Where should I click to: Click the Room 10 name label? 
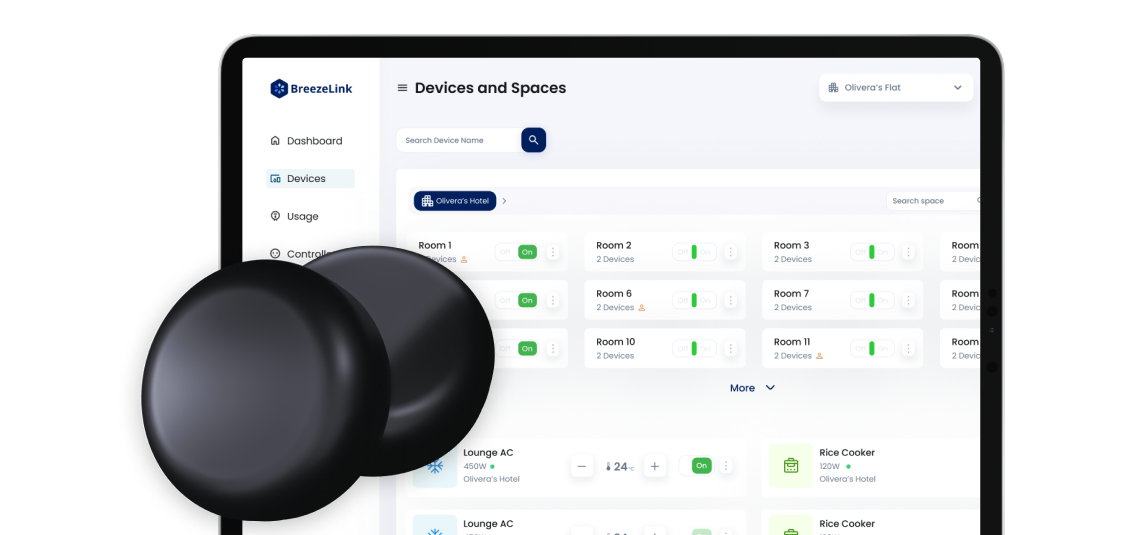[616, 342]
